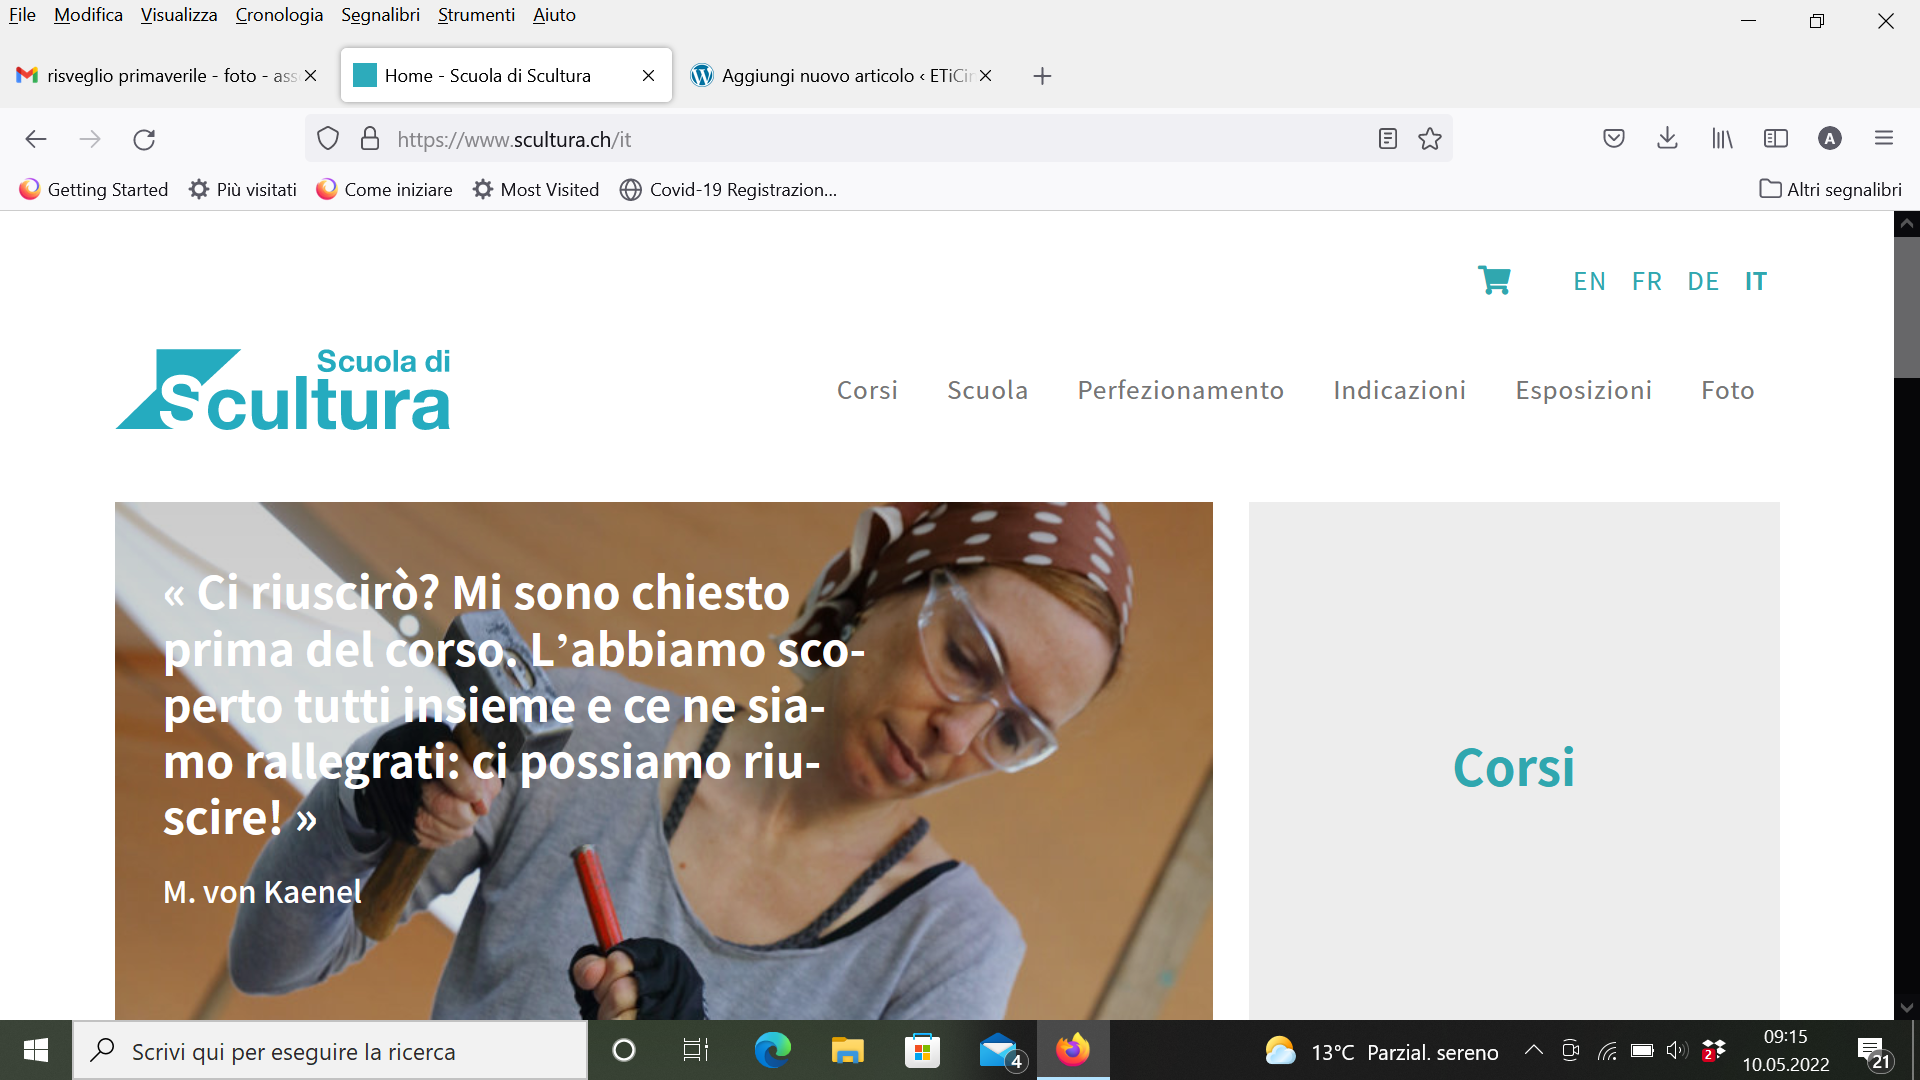Toggle reader view icon in address bar
Viewport: 1920px width, 1080px height.
pyautogui.click(x=1388, y=139)
